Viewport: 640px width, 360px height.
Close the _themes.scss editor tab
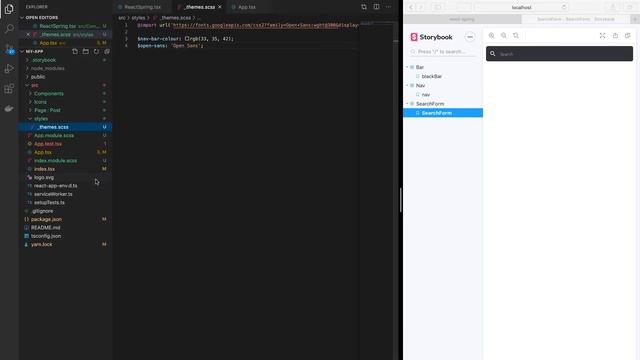220,7
